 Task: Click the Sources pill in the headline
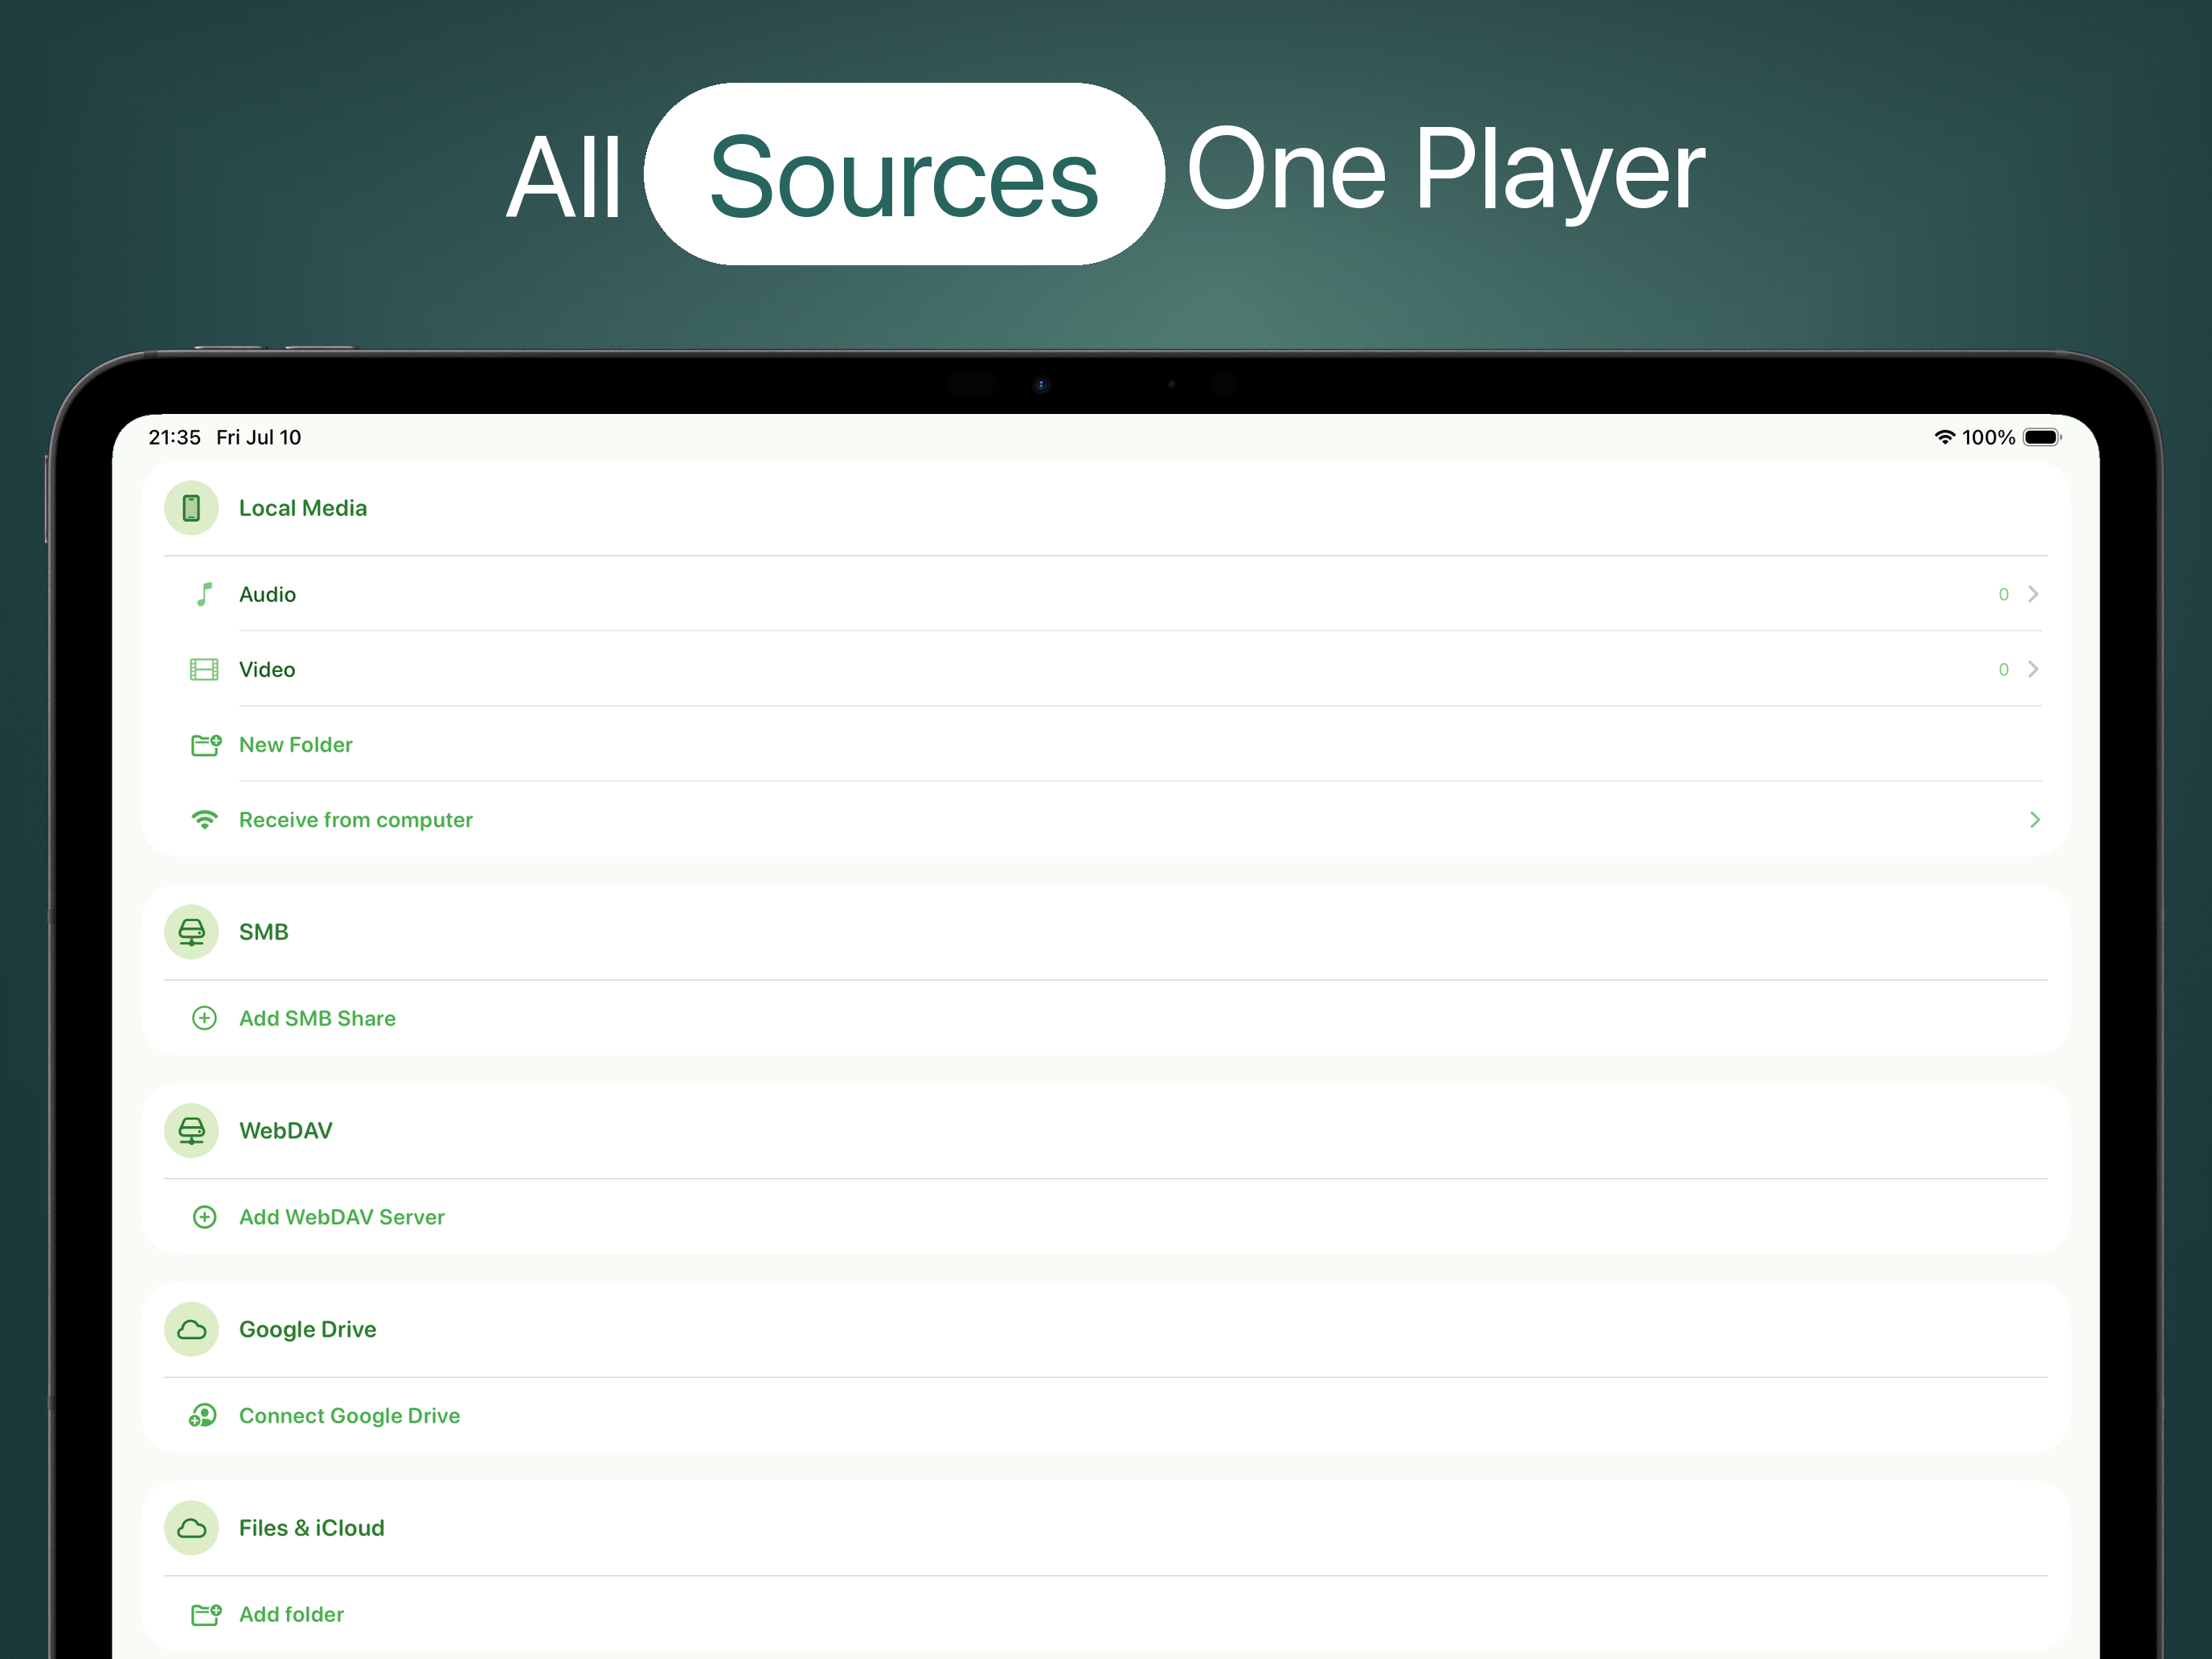tap(904, 174)
